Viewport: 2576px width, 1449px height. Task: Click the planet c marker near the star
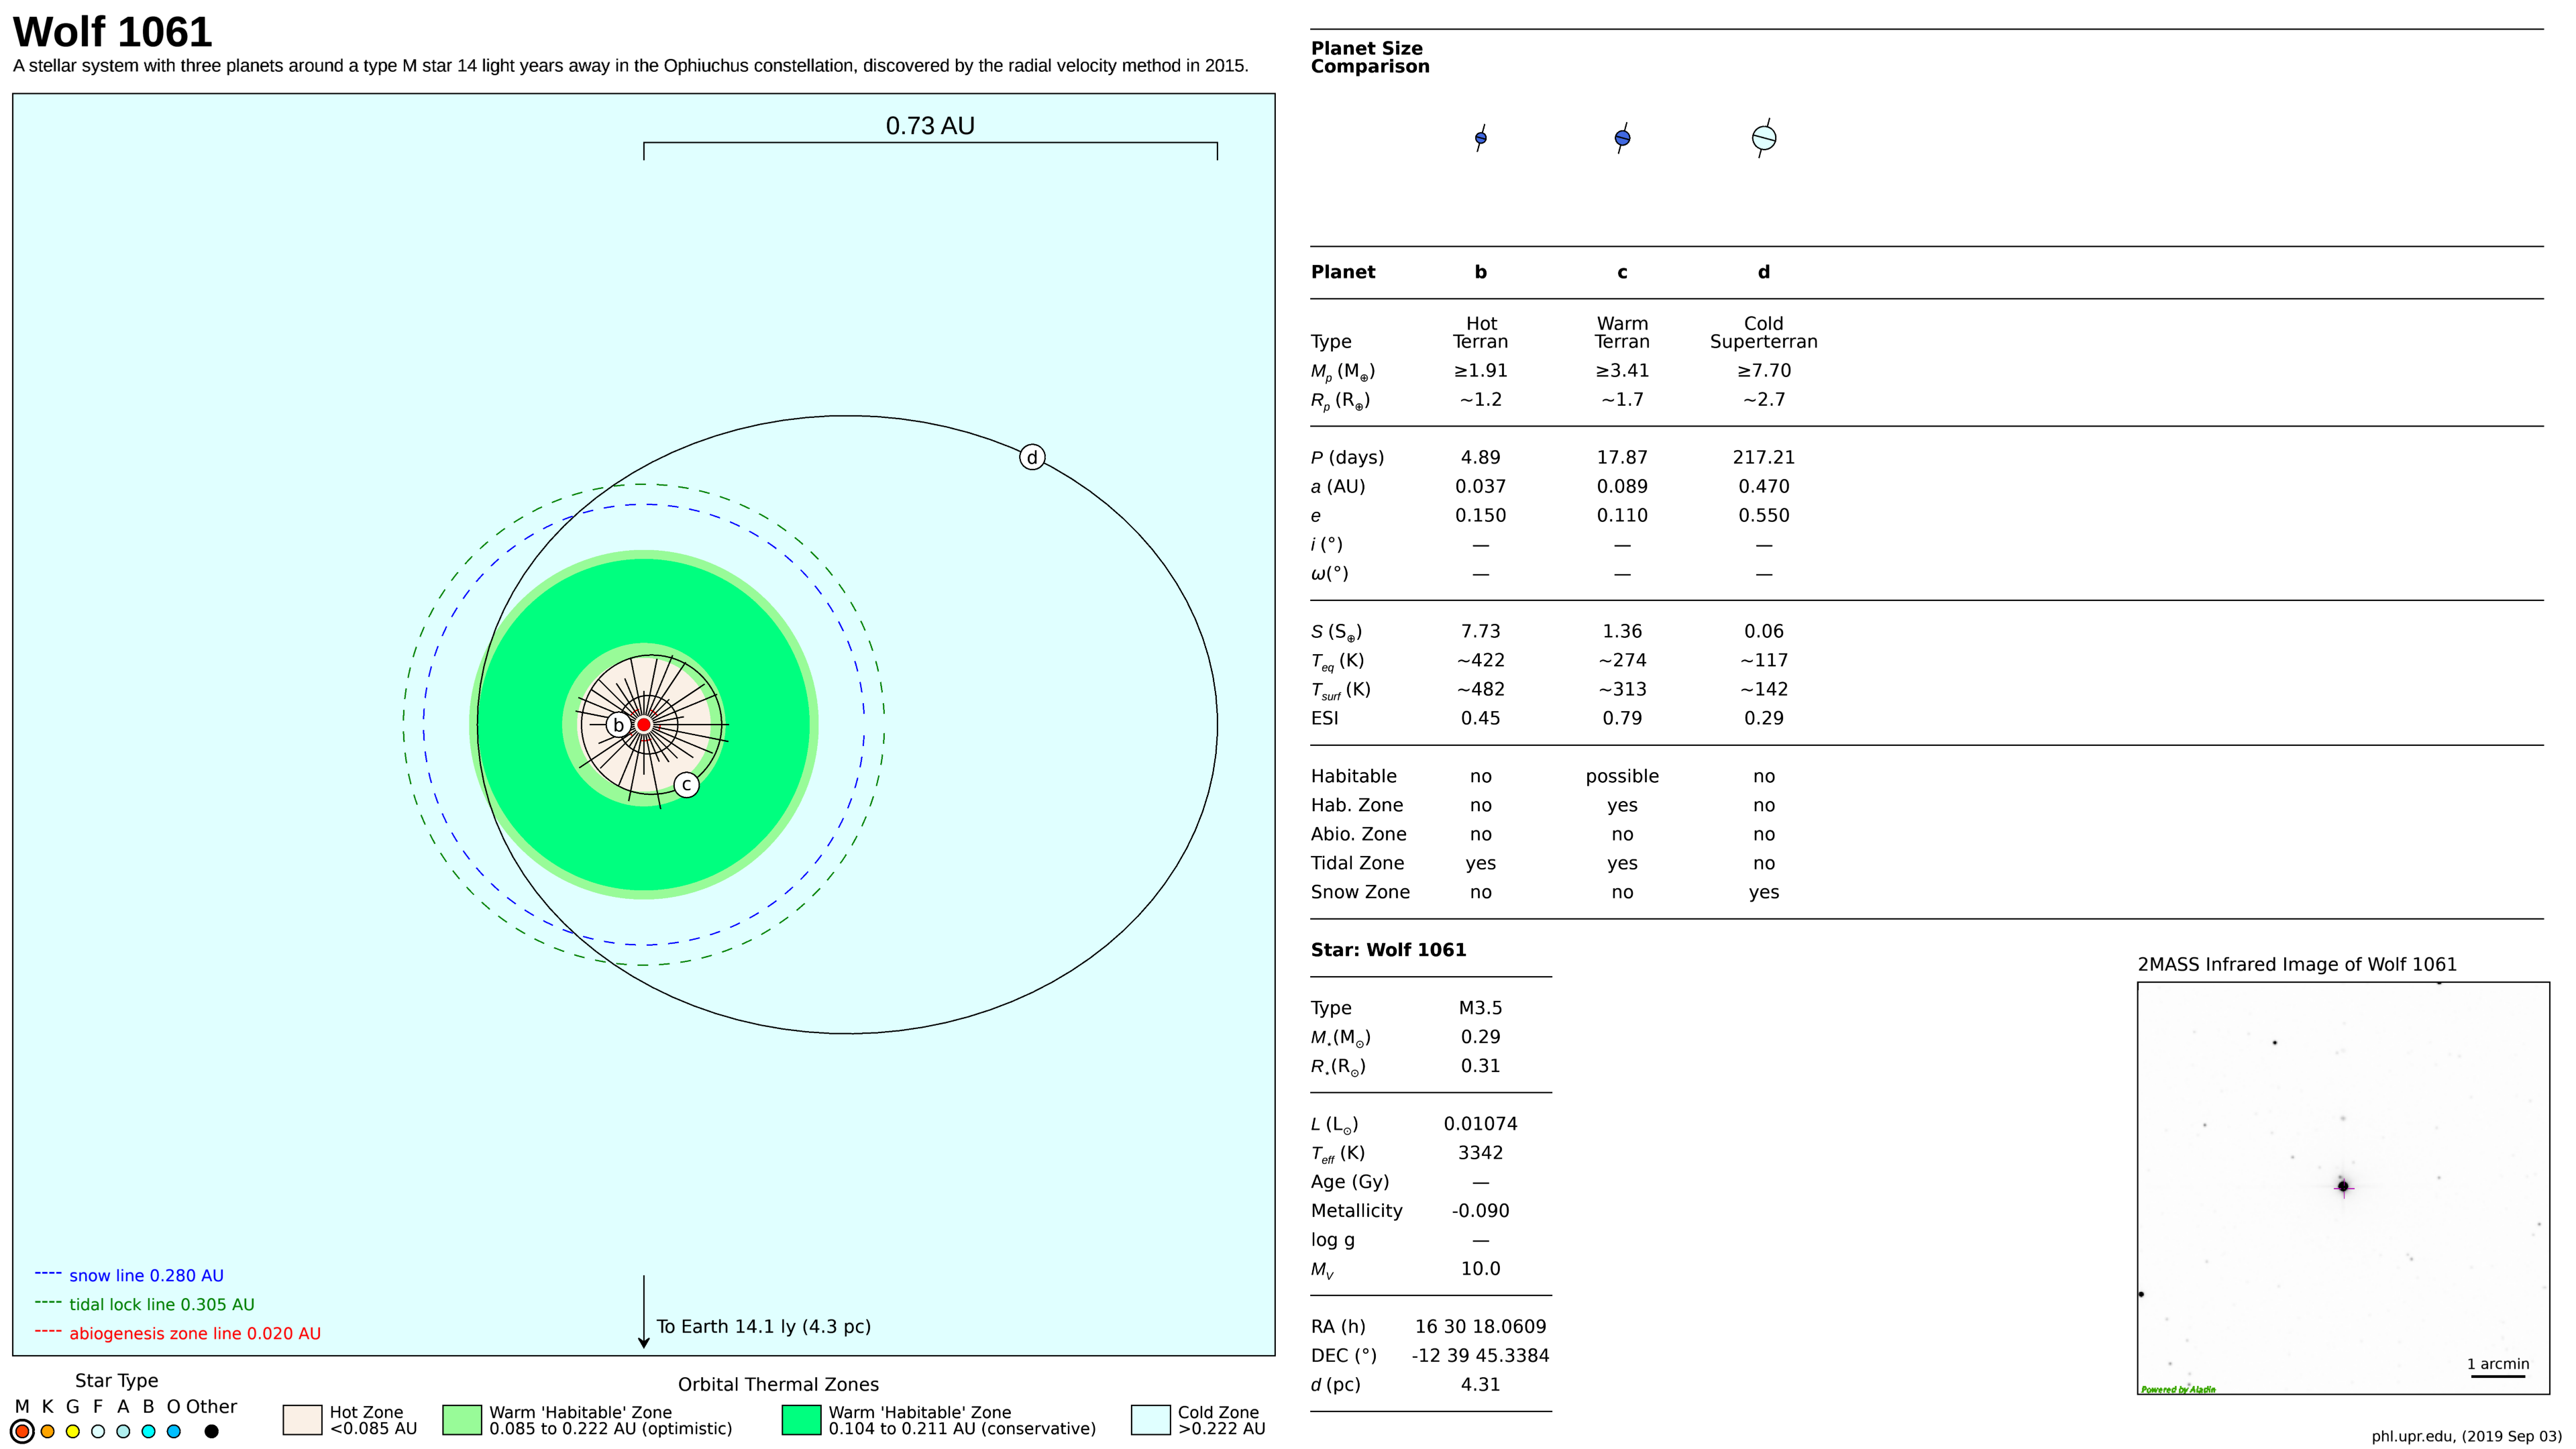point(686,785)
